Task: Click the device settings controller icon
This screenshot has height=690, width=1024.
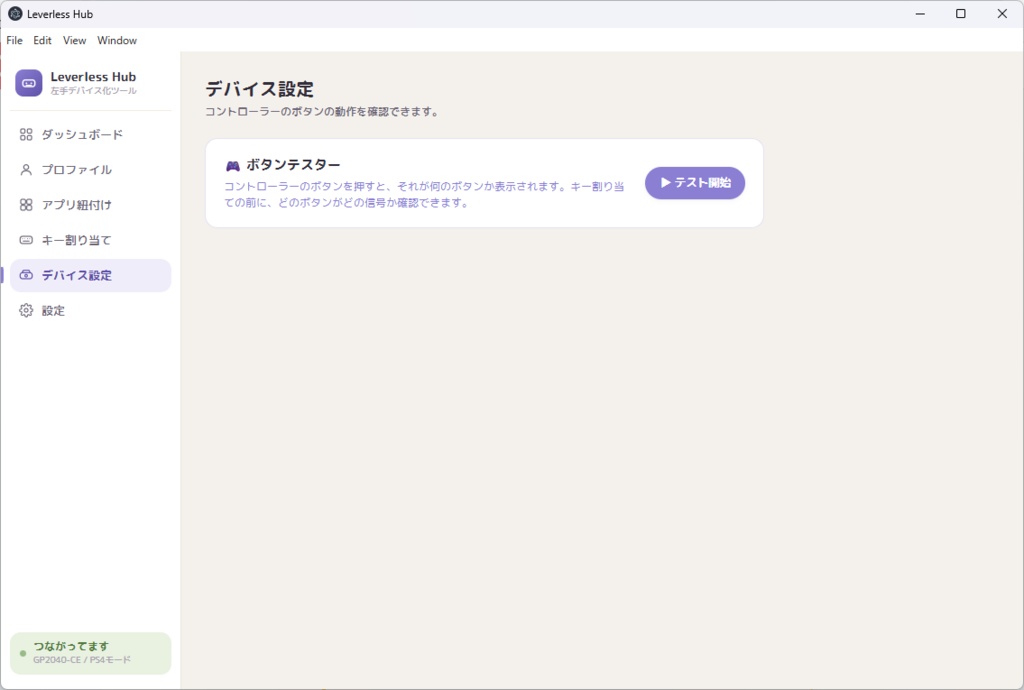Action: click(x=26, y=275)
